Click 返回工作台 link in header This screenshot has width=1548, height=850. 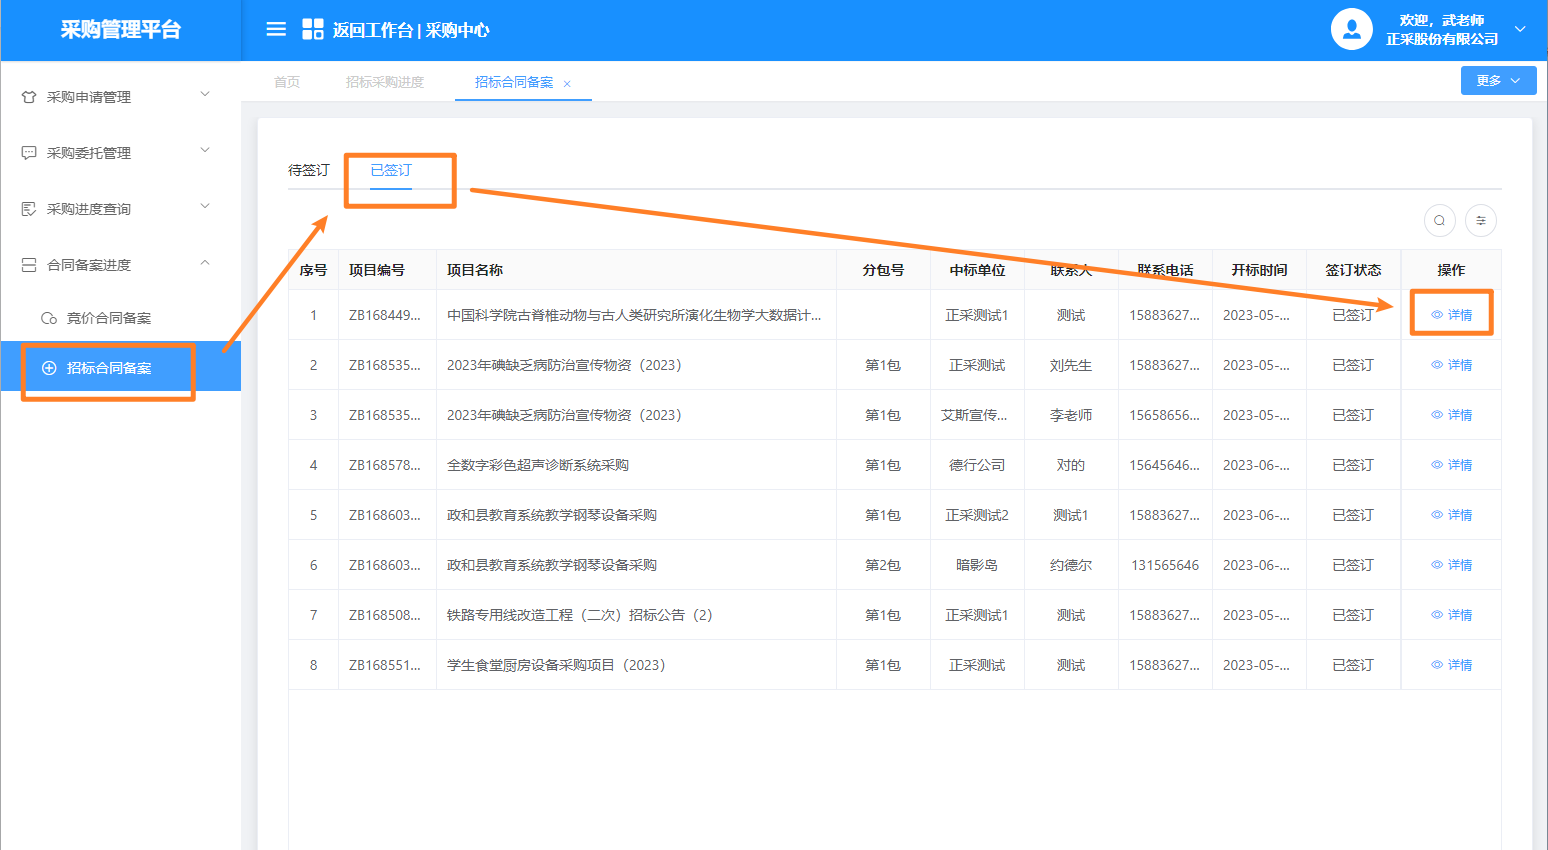(x=372, y=30)
